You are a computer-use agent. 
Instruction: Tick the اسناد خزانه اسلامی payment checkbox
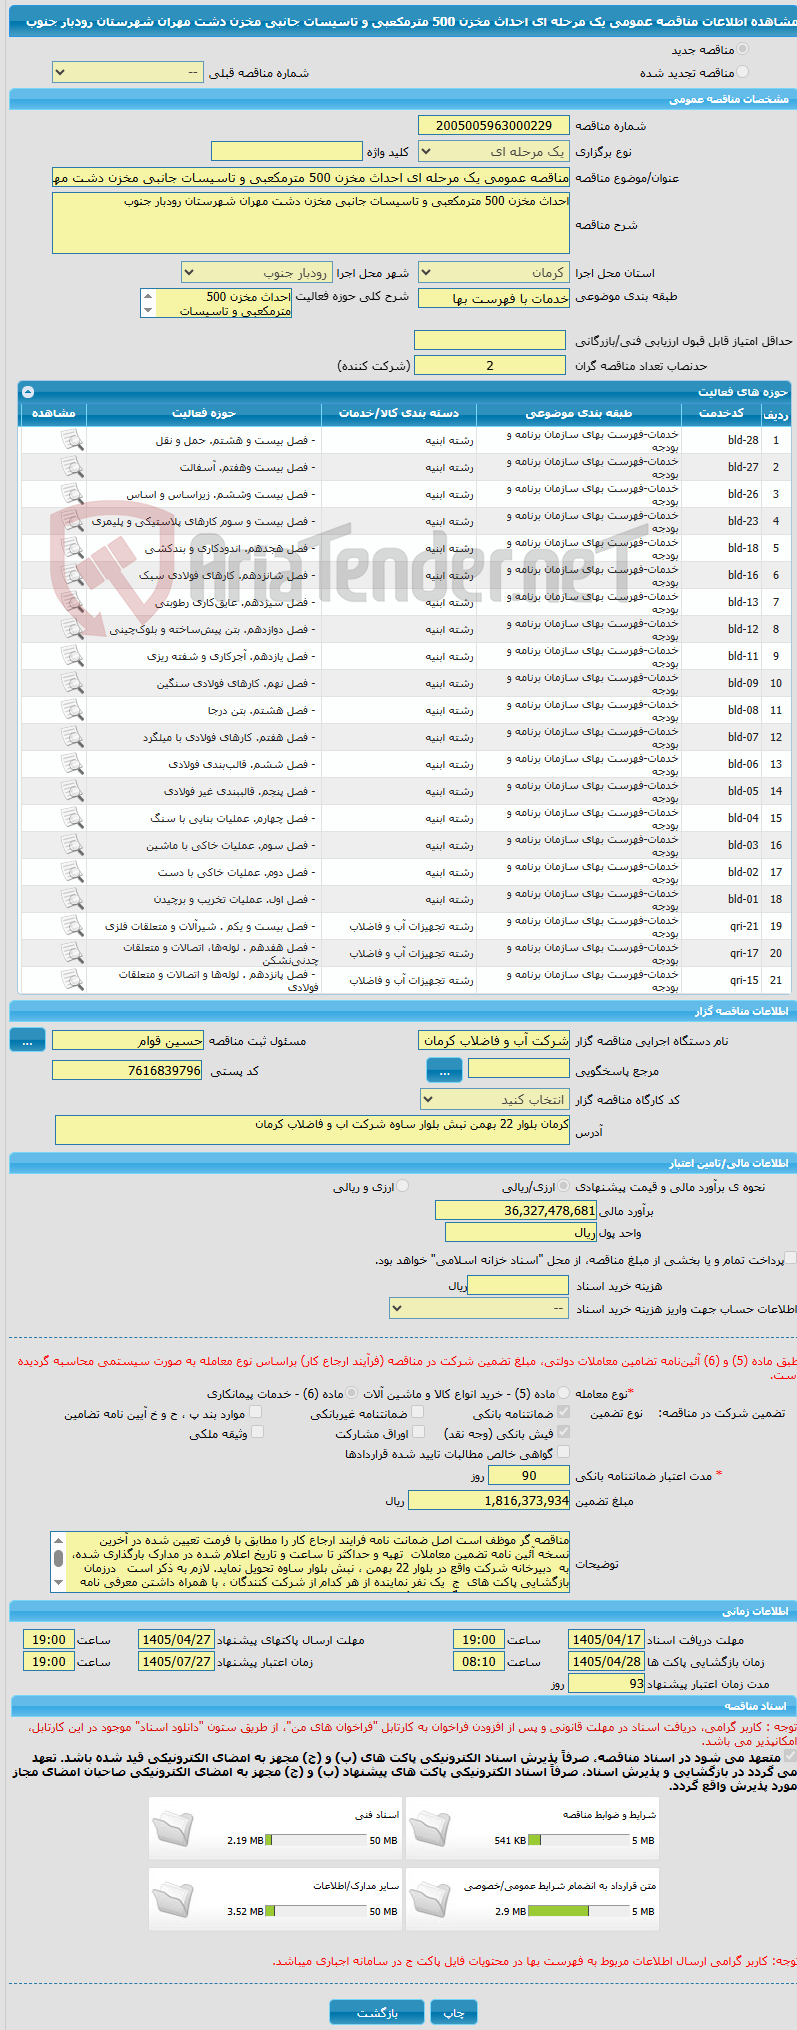[x=791, y=1259]
